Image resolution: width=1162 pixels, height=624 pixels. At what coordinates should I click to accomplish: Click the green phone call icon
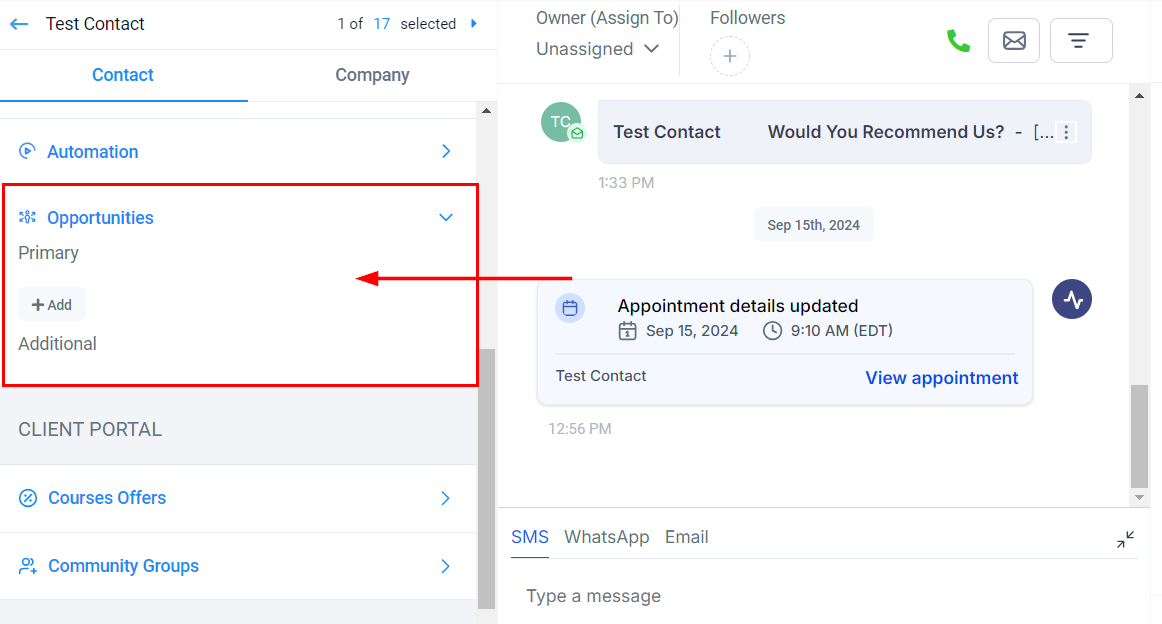[x=958, y=41]
